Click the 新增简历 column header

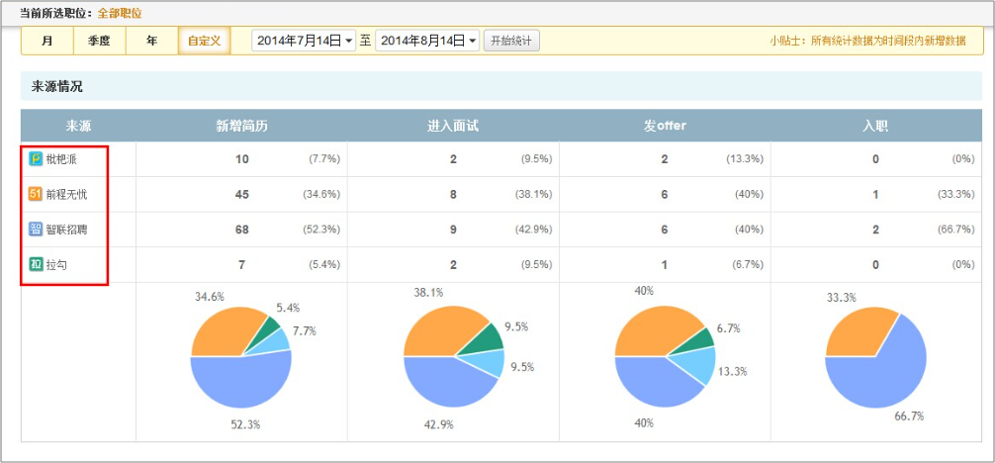point(242,126)
